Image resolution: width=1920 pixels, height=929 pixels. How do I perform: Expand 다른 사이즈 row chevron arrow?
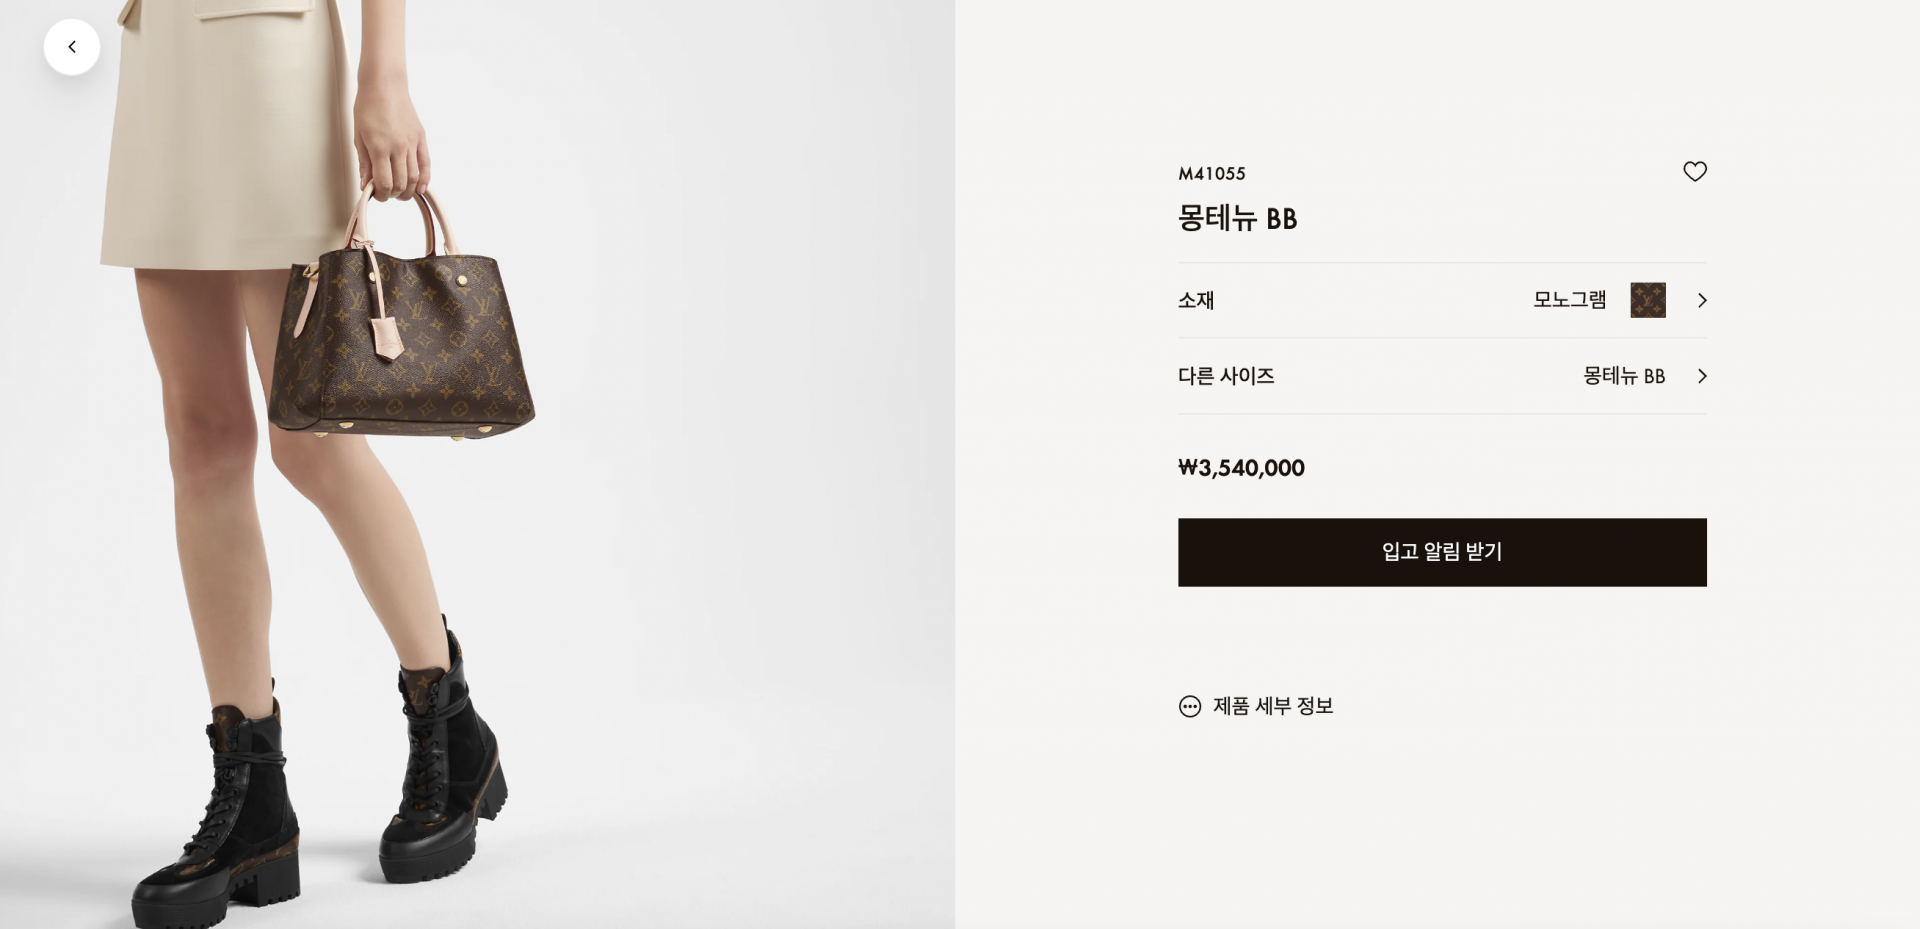[x=1702, y=376]
